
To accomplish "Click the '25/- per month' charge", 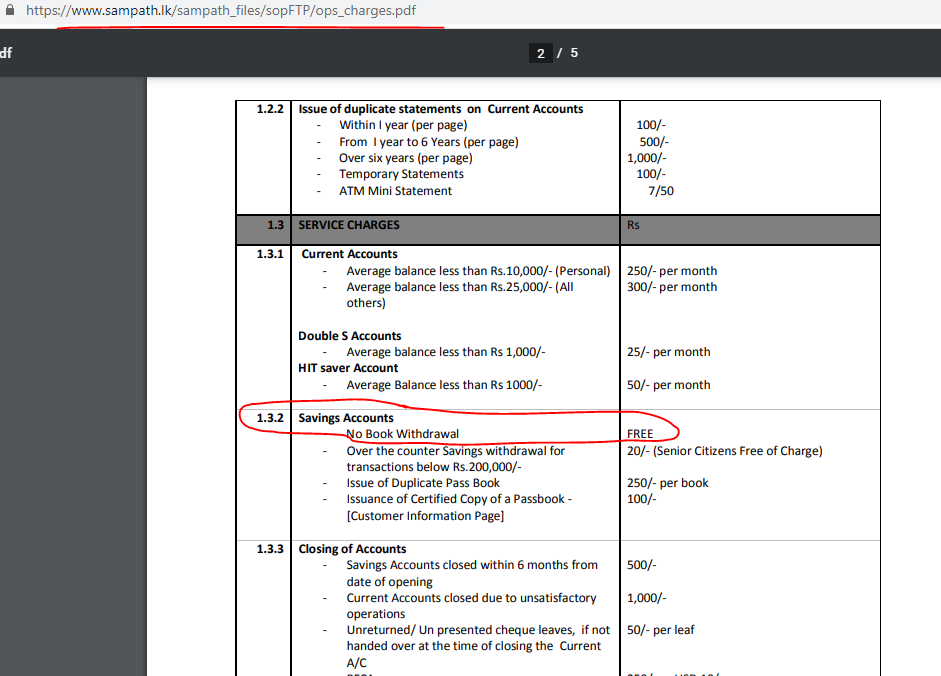I will click(x=669, y=352).
